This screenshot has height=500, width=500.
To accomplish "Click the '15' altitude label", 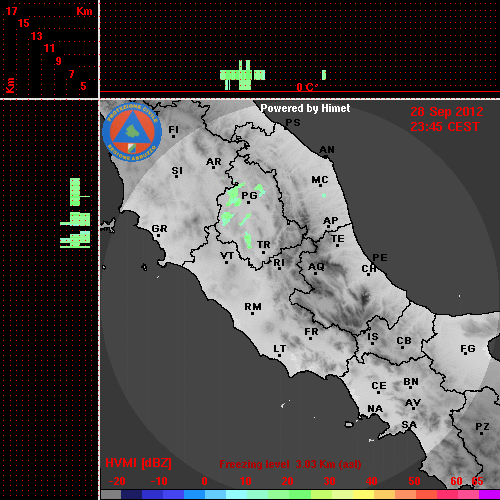I will click(x=24, y=23).
